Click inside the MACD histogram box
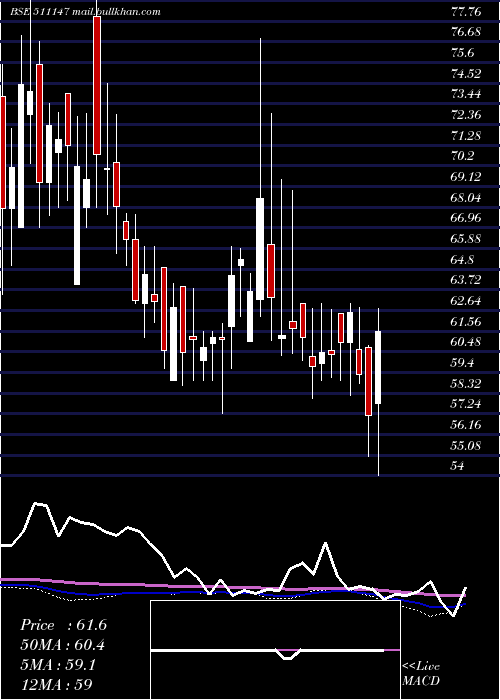The height and width of the screenshot is (700, 500). tap(275, 650)
